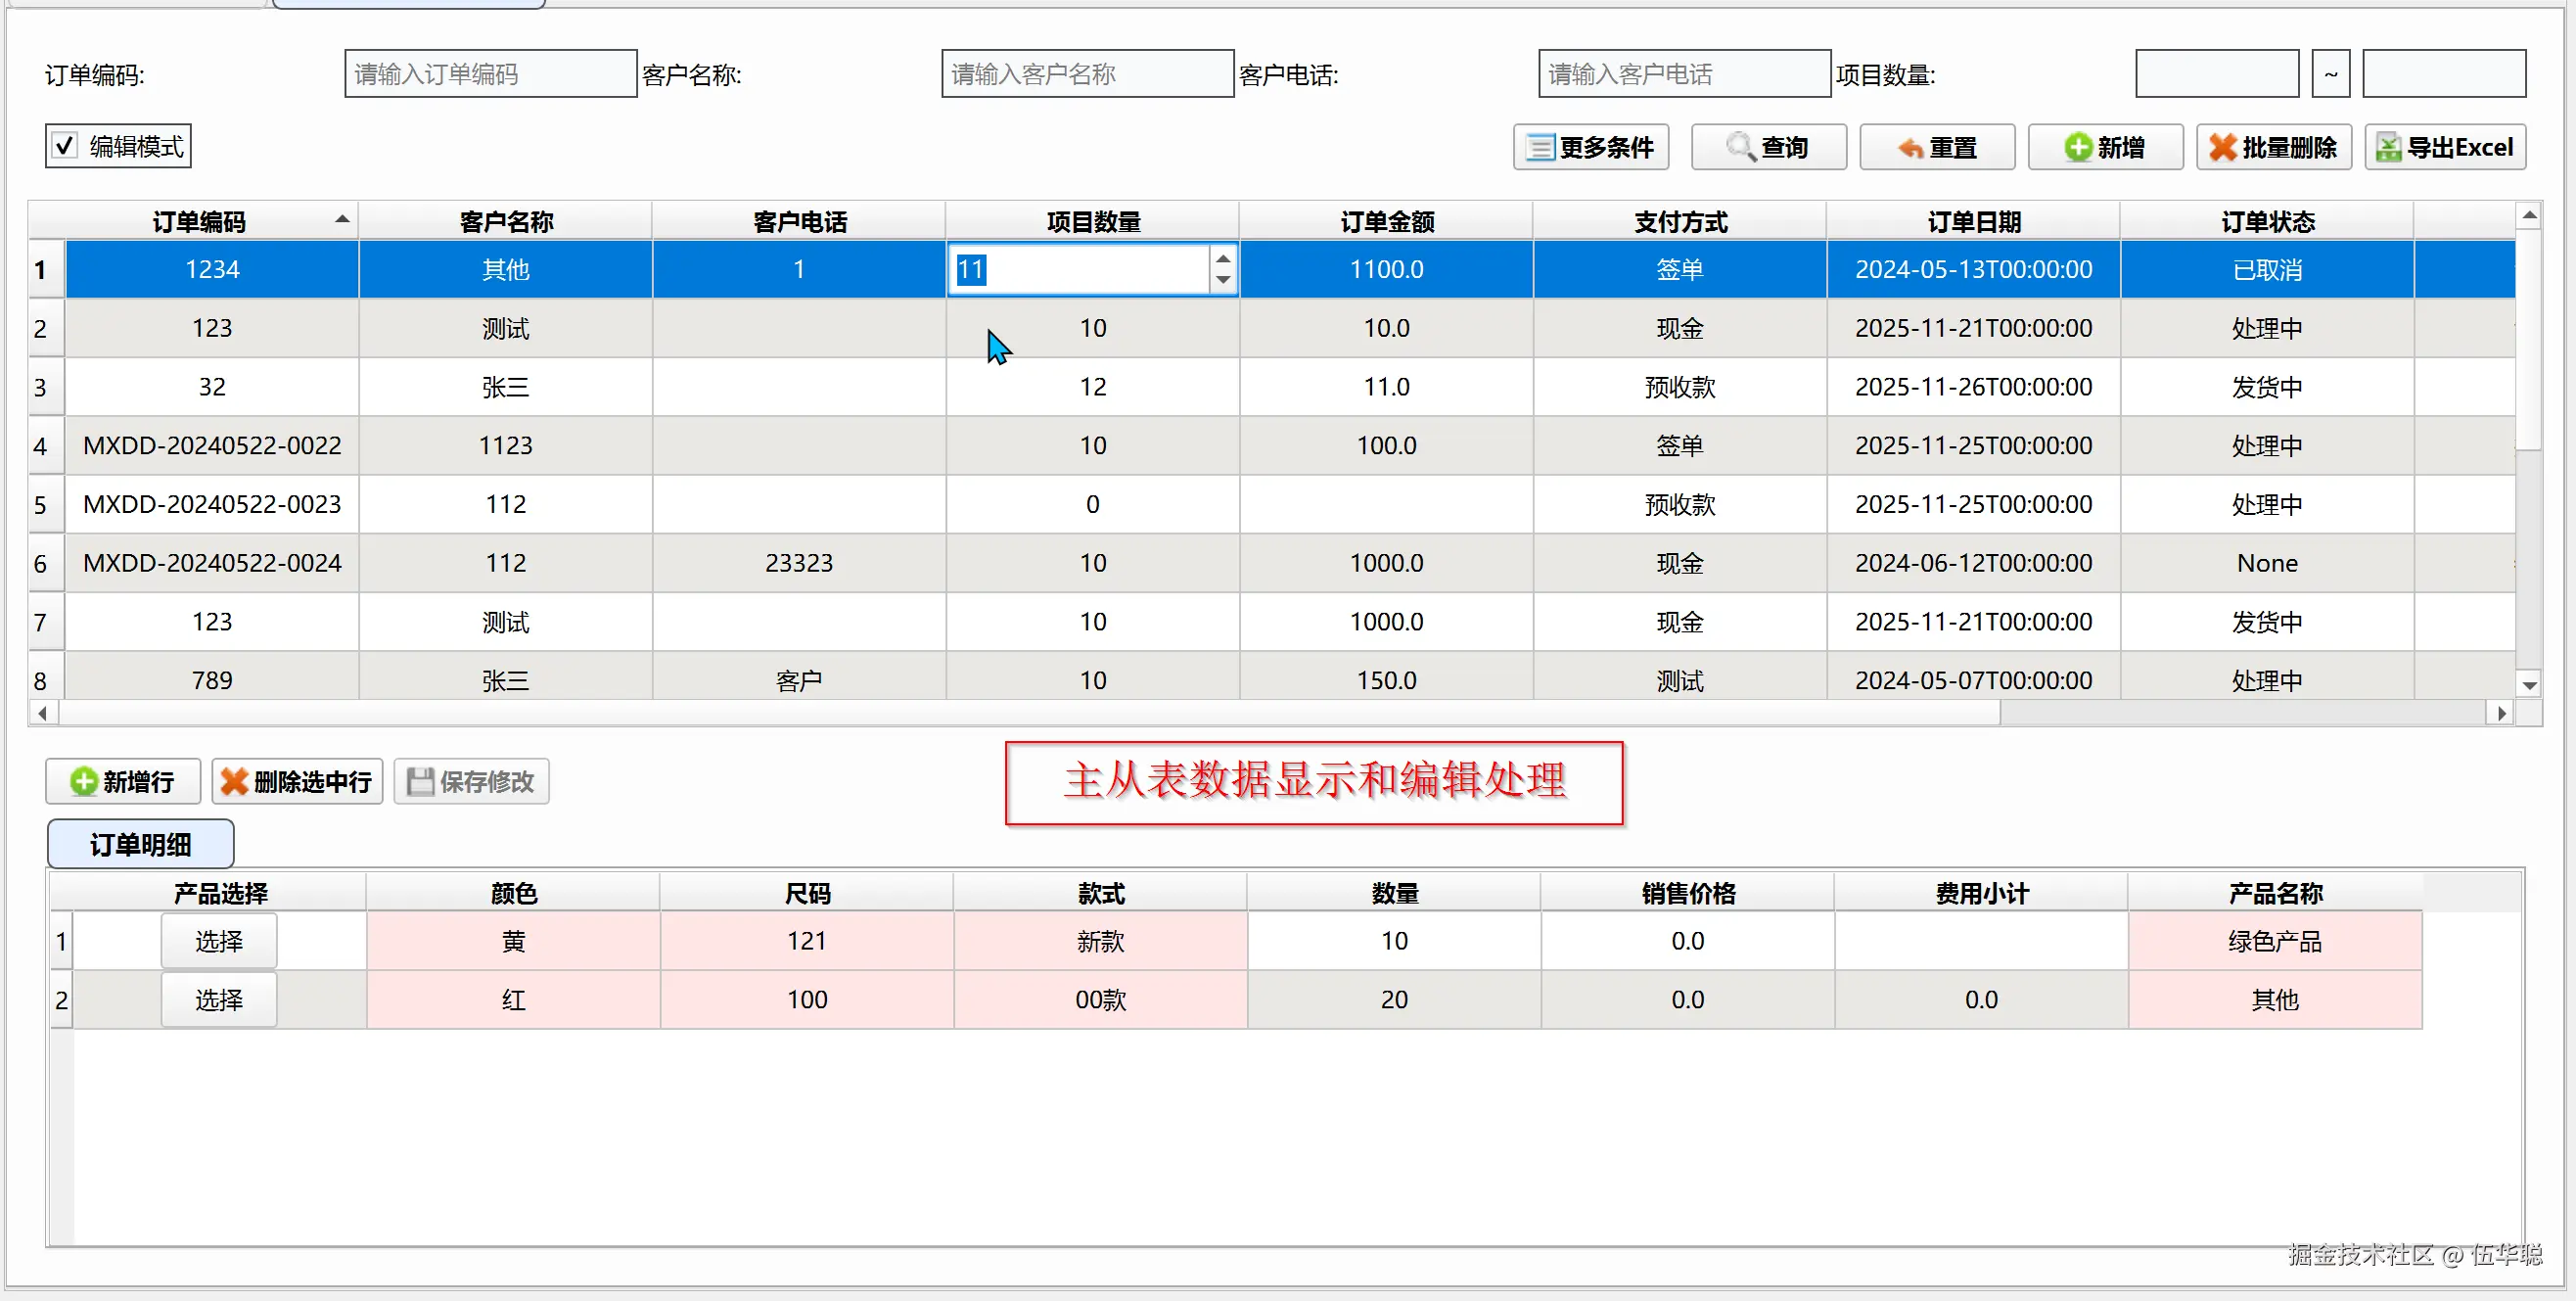The width and height of the screenshot is (2576, 1301).
Task: Click 选择 button in detail row 2
Action: [x=218, y=999]
